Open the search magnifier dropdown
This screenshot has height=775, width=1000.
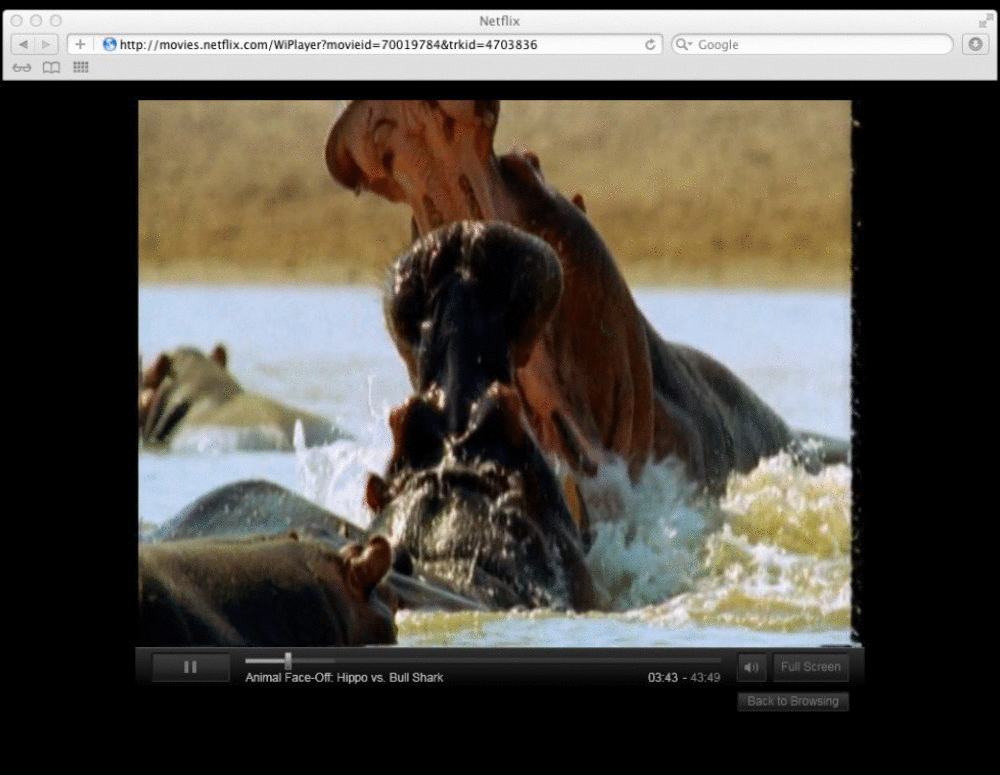684,44
